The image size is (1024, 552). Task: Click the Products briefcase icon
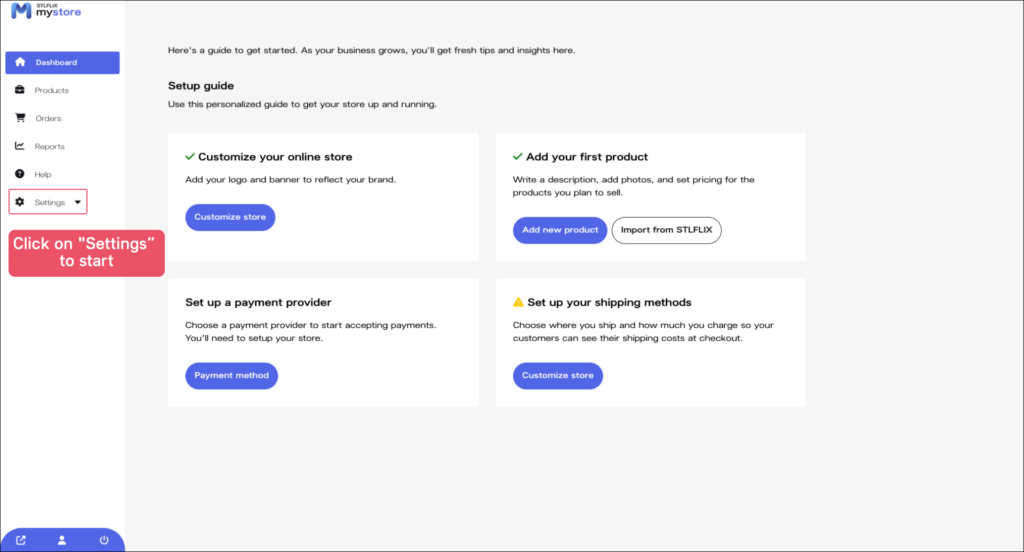click(x=20, y=90)
